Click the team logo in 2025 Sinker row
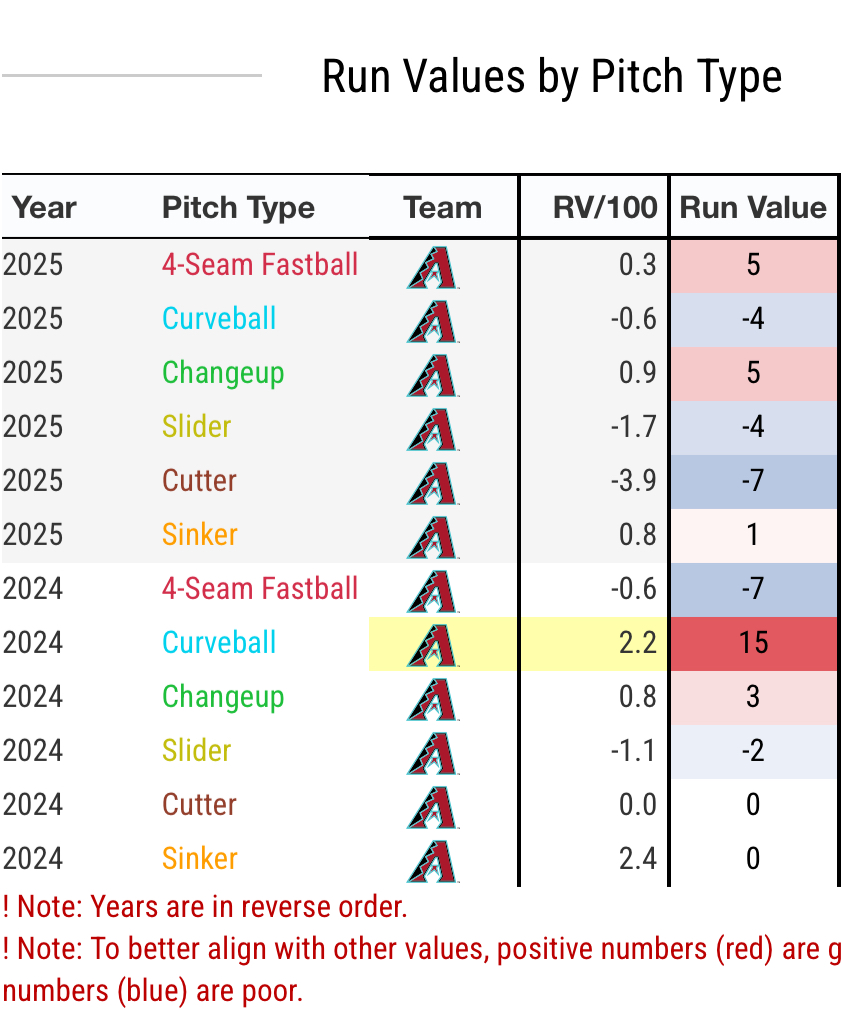This screenshot has width=841, height=1022. coord(433,536)
